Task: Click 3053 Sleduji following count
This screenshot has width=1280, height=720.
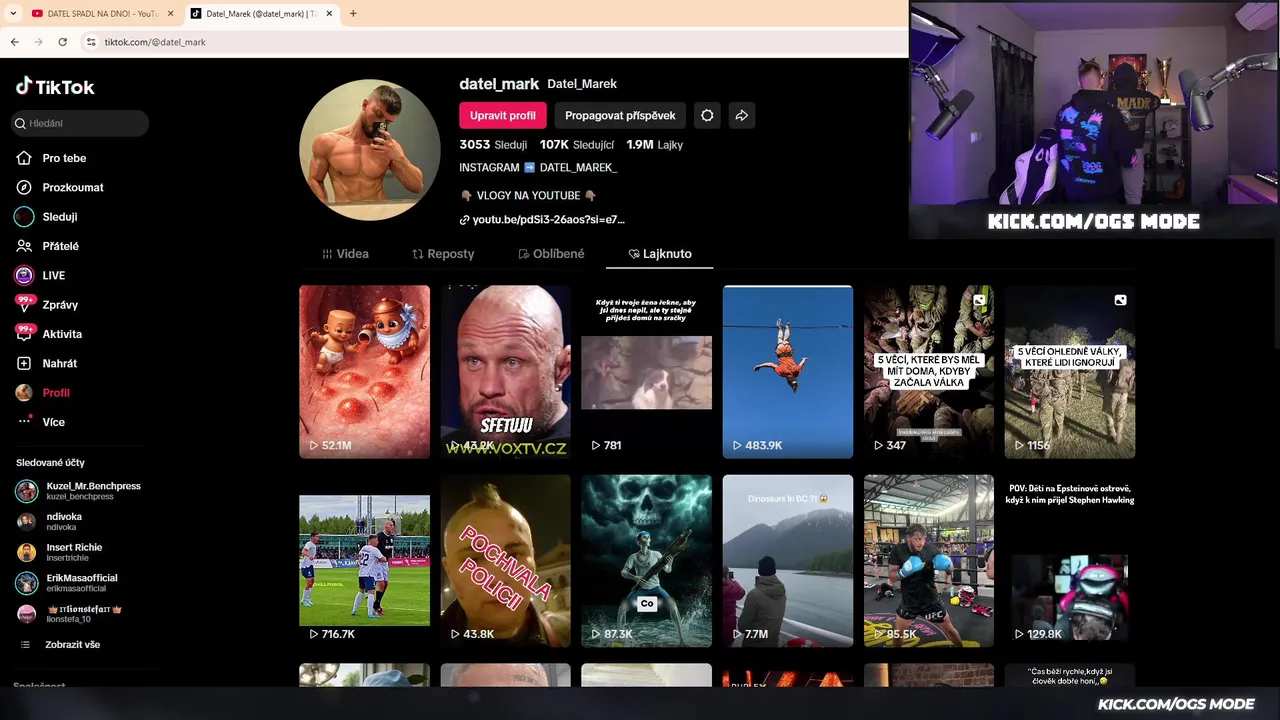Action: [493, 145]
